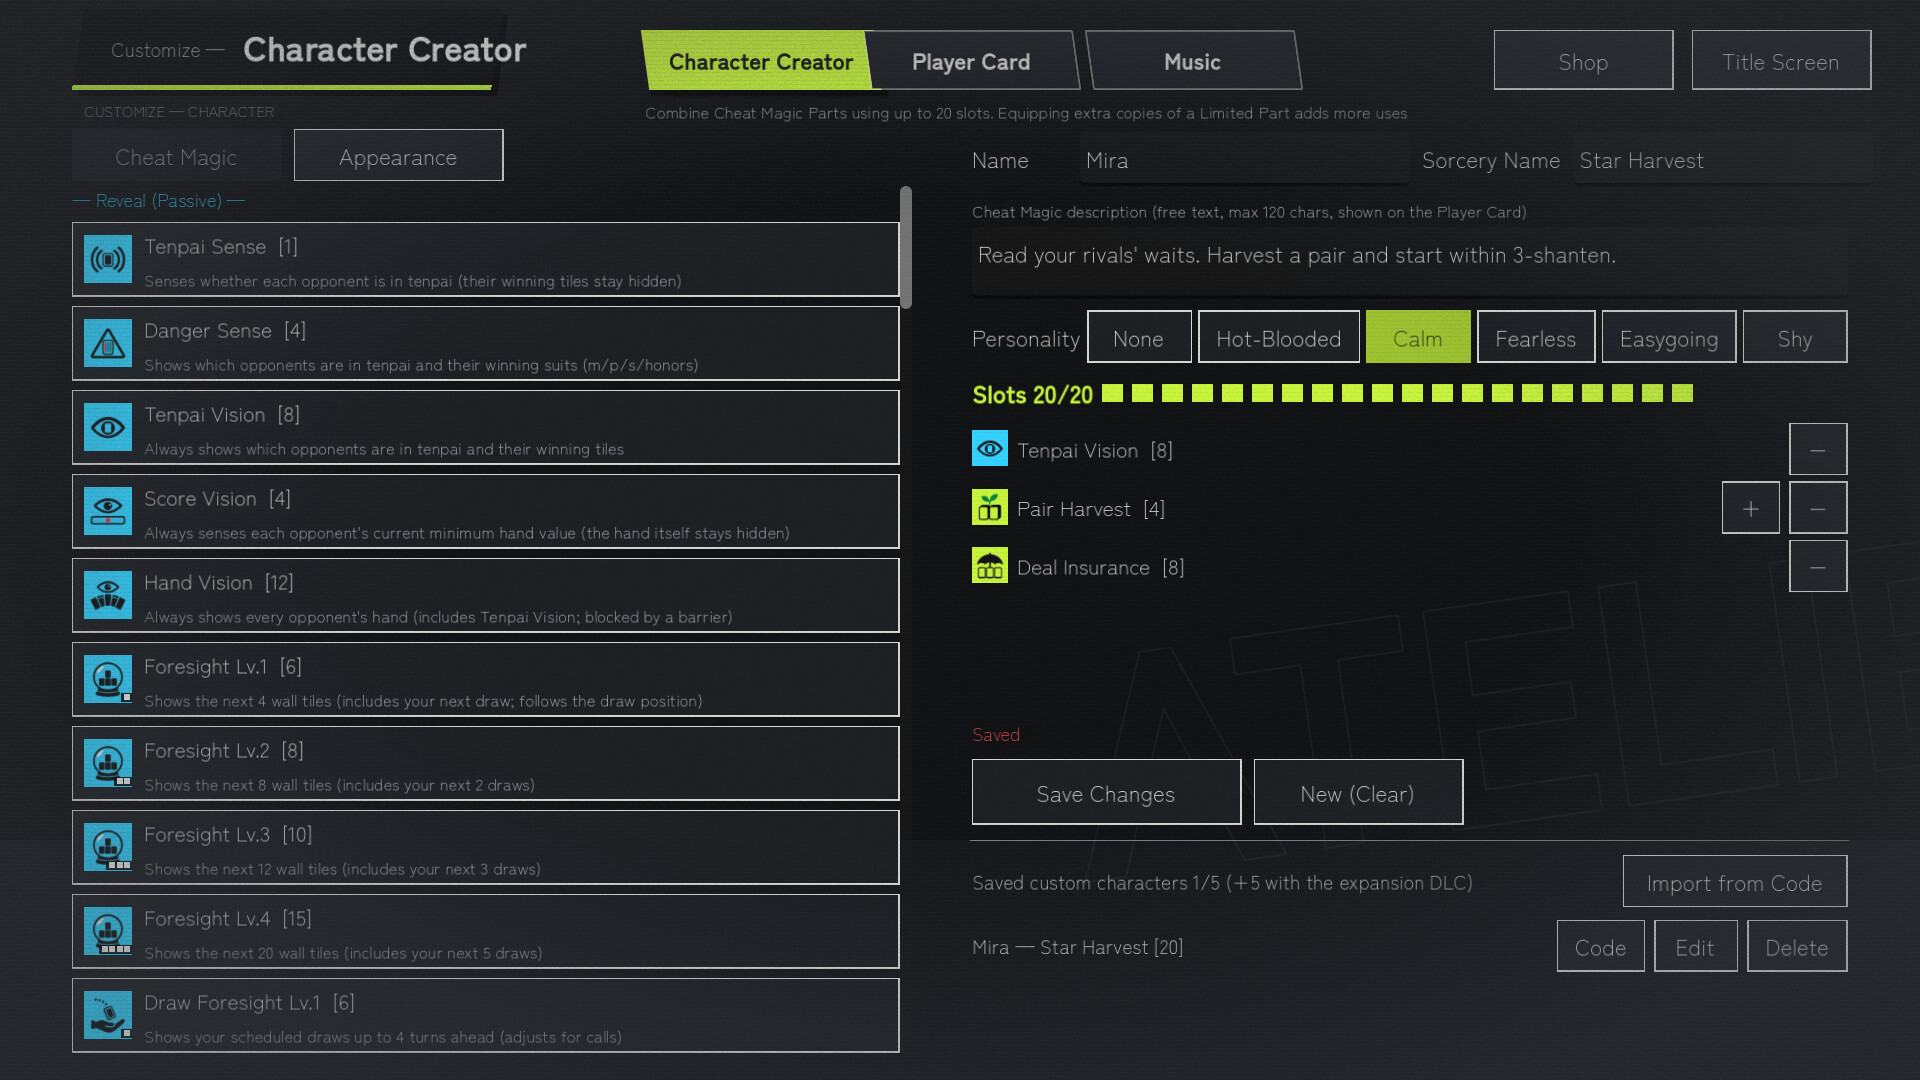Click the Hand Vision icon
The width and height of the screenshot is (1920, 1080).
108,596
